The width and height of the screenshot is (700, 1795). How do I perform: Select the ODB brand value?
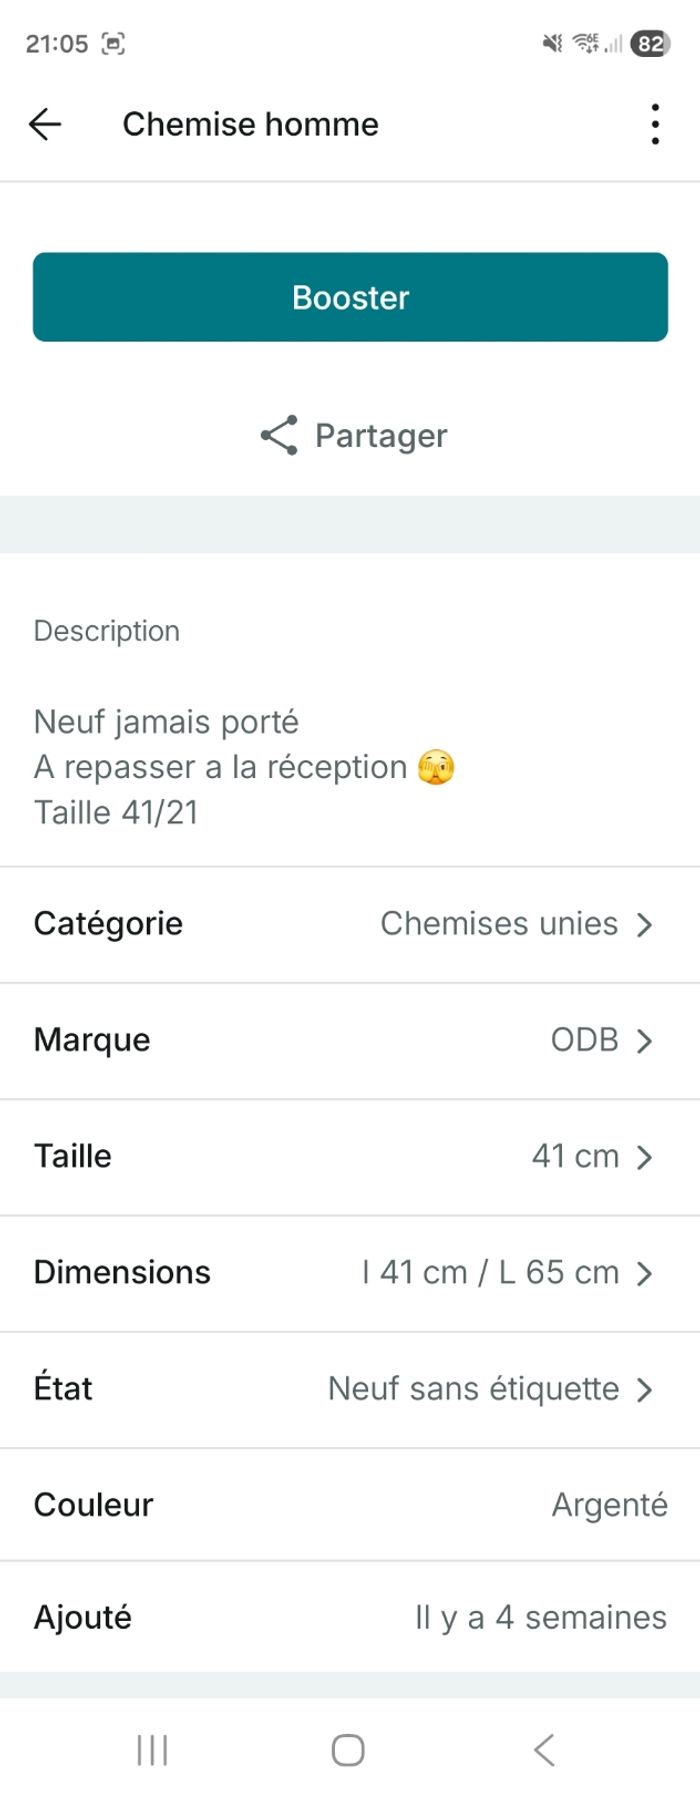coord(585,1040)
